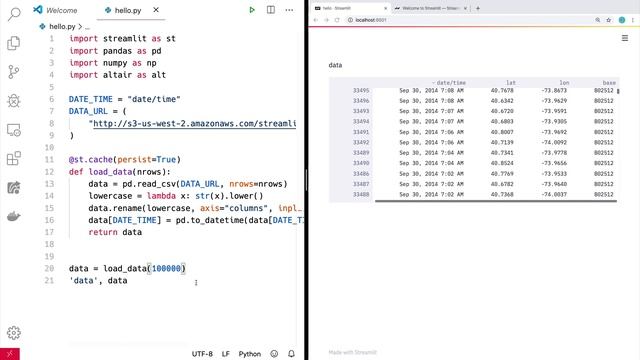
Task: Open the Source Control panel
Action: [x=14, y=72]
